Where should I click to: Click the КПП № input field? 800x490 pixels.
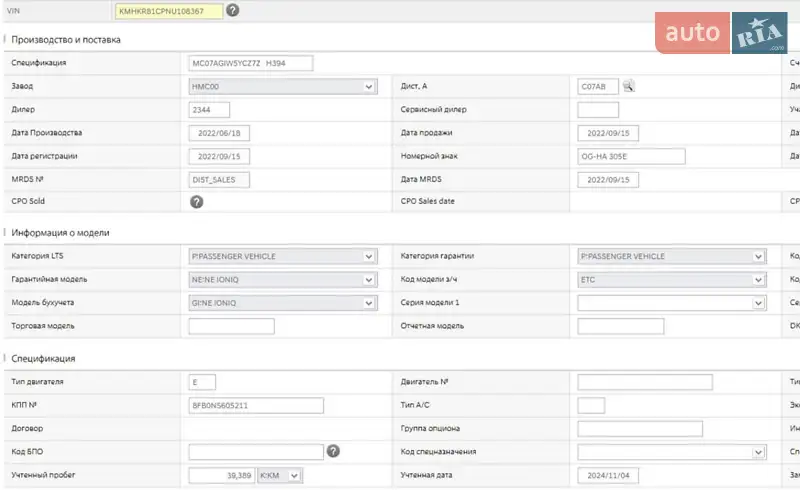click(x=255, y=405)
